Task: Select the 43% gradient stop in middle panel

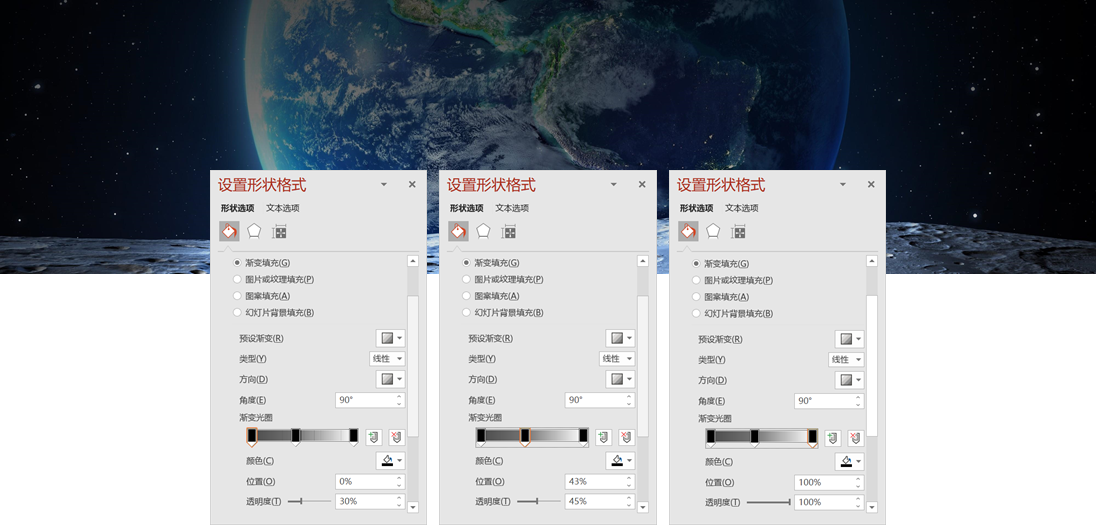Action: [524, 437]
